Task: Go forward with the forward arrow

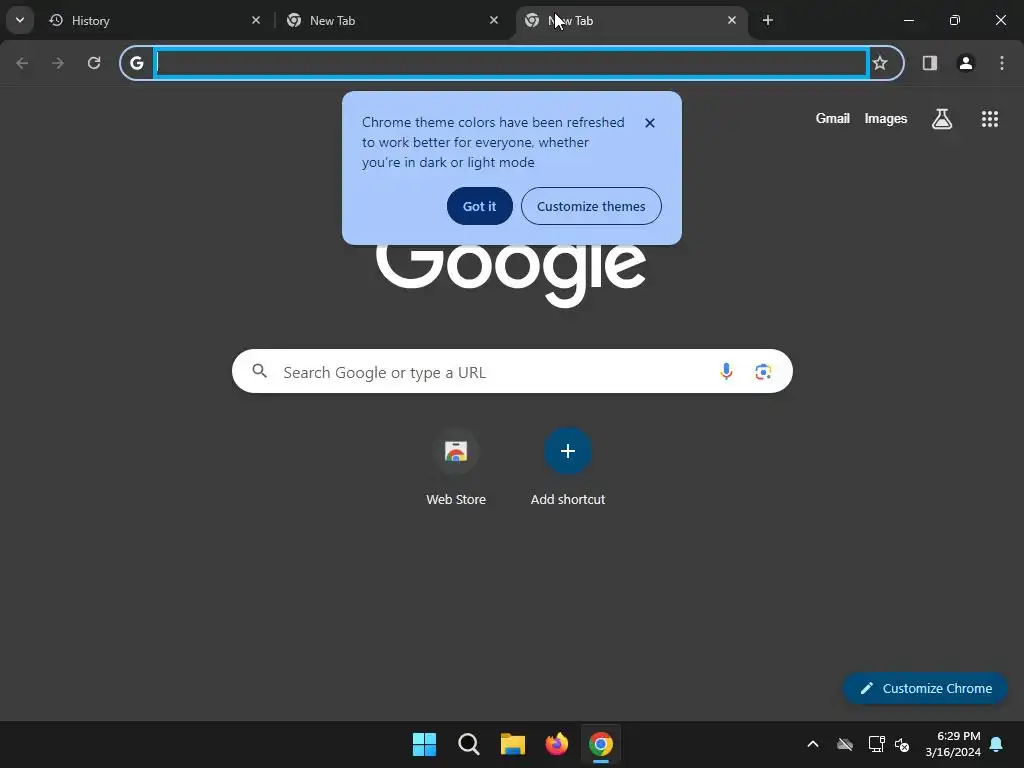Action: [58, 63]
